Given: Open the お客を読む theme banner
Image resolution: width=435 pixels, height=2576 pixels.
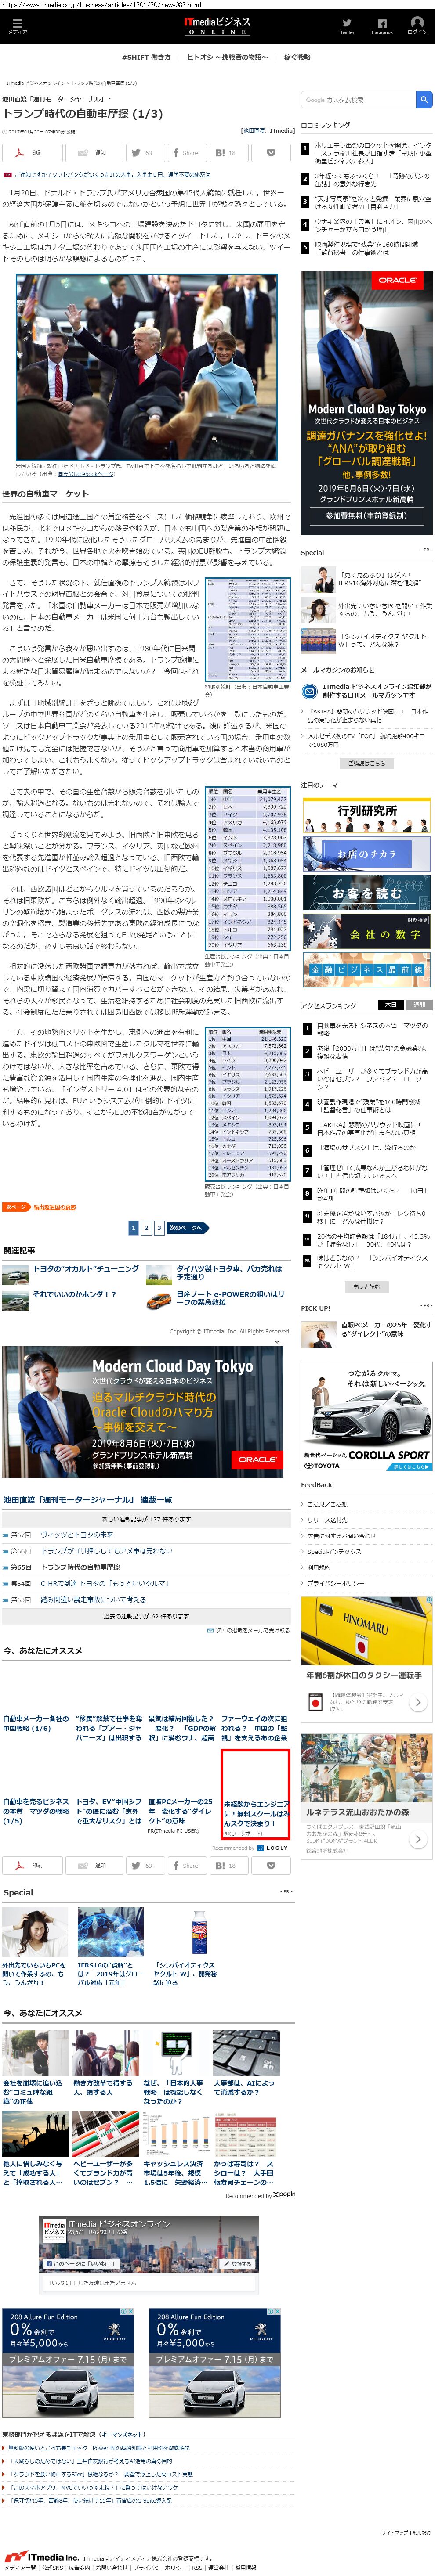Looking at the screenshot, I should [367, 892].
